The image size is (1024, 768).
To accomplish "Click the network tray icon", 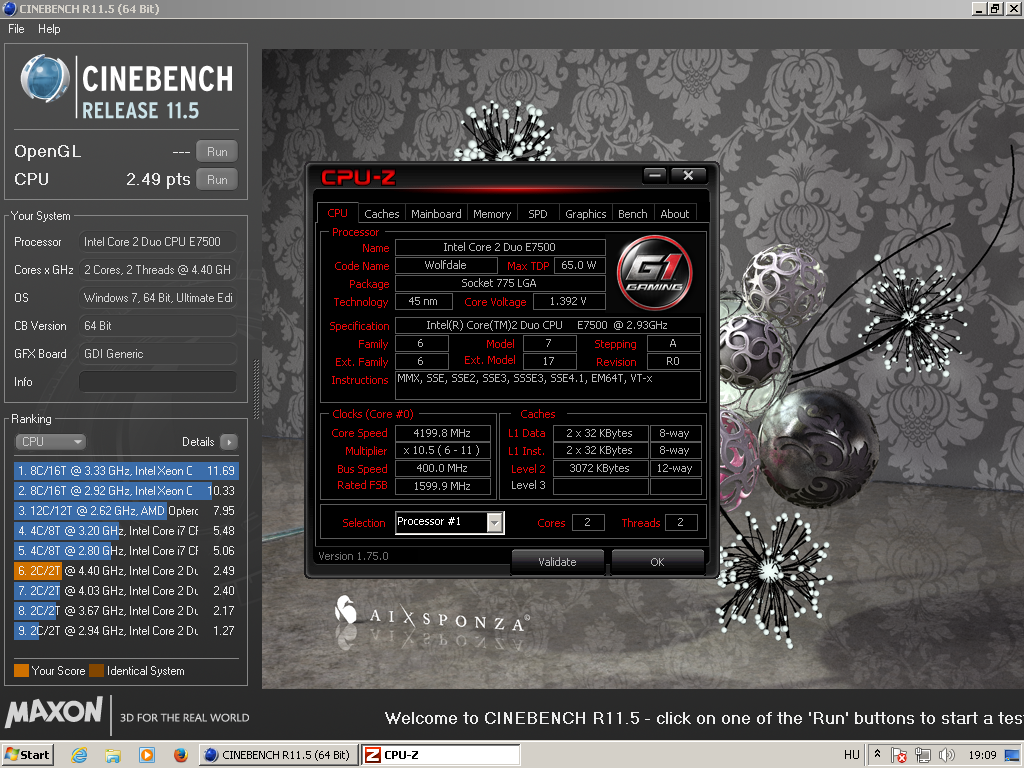I will (x=922, y=755).
